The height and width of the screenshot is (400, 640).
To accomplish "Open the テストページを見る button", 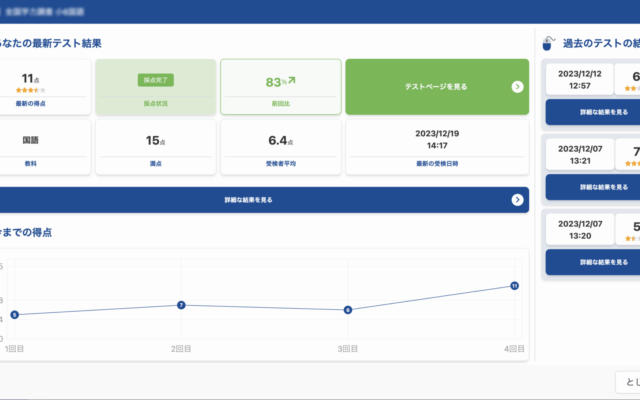I will click(436, 87).
